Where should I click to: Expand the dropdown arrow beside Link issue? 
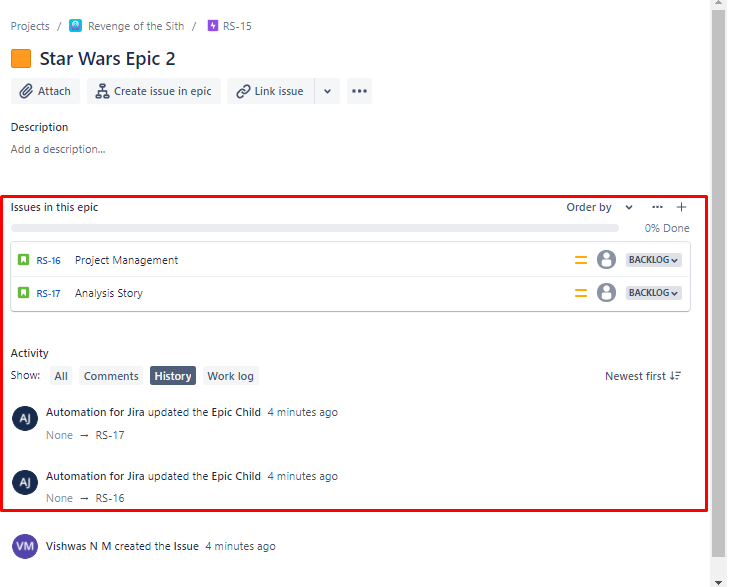327,91
